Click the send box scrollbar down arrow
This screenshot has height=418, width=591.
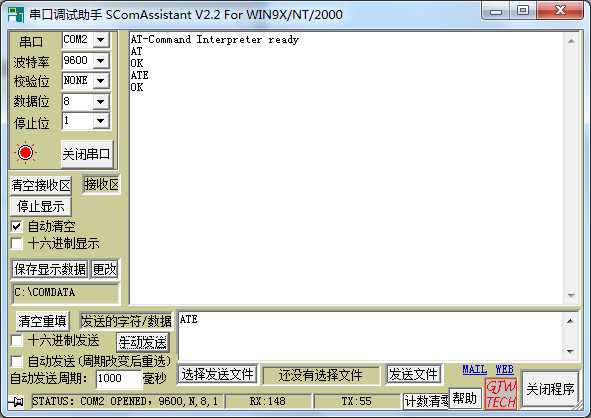click(x=570, y=351)
